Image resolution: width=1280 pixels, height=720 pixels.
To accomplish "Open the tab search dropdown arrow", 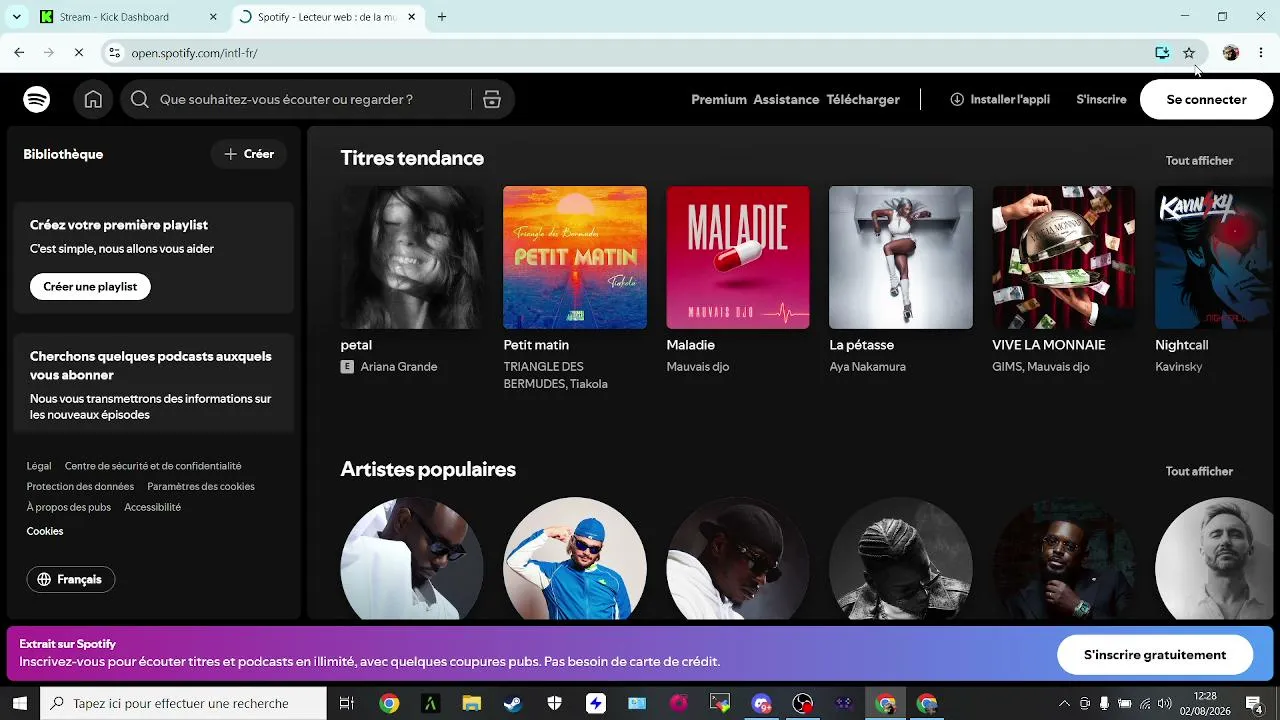I will [16, 17].
